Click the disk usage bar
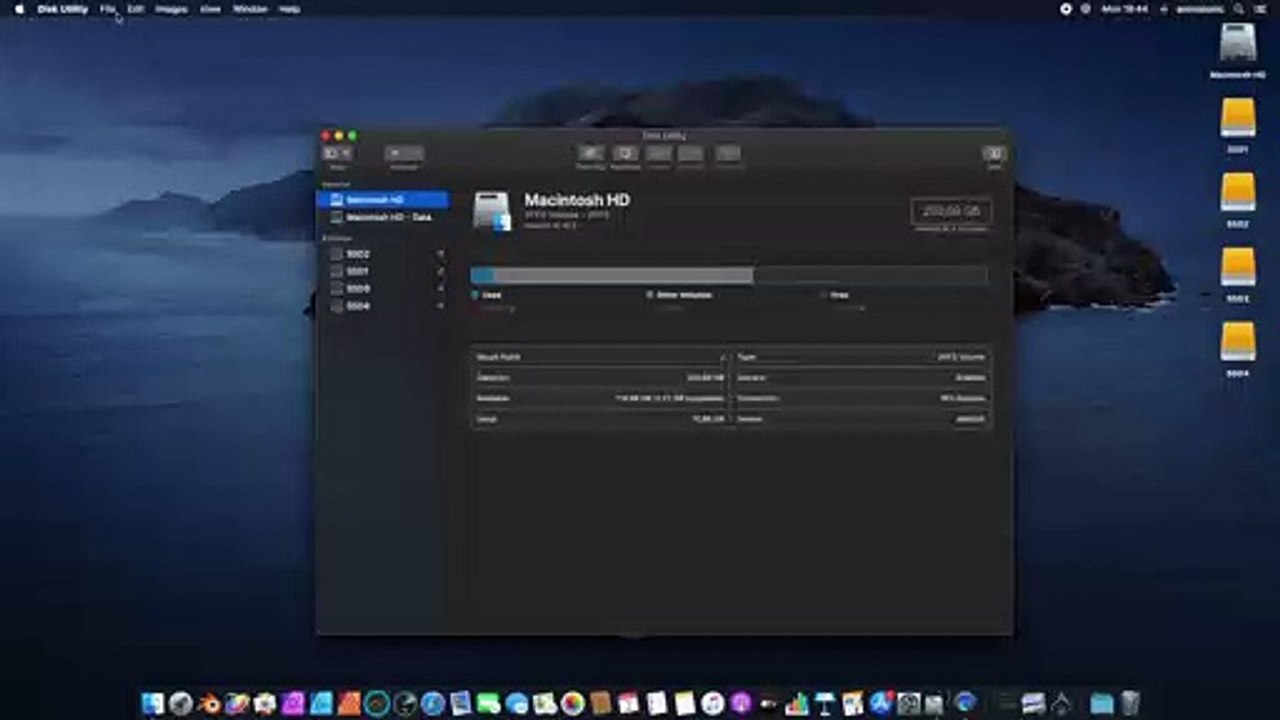Image resolution: width=1280 pixels, height=720 pixels. pyautogui.click(x=729, y=275)
